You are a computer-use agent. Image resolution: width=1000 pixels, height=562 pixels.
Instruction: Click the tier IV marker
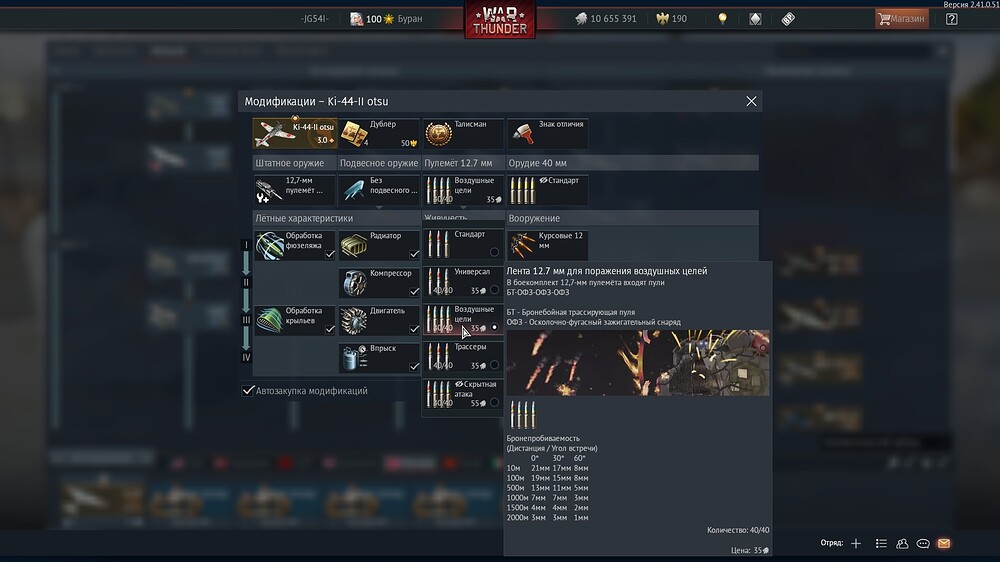pyautogui.click(x=246, y=358)
